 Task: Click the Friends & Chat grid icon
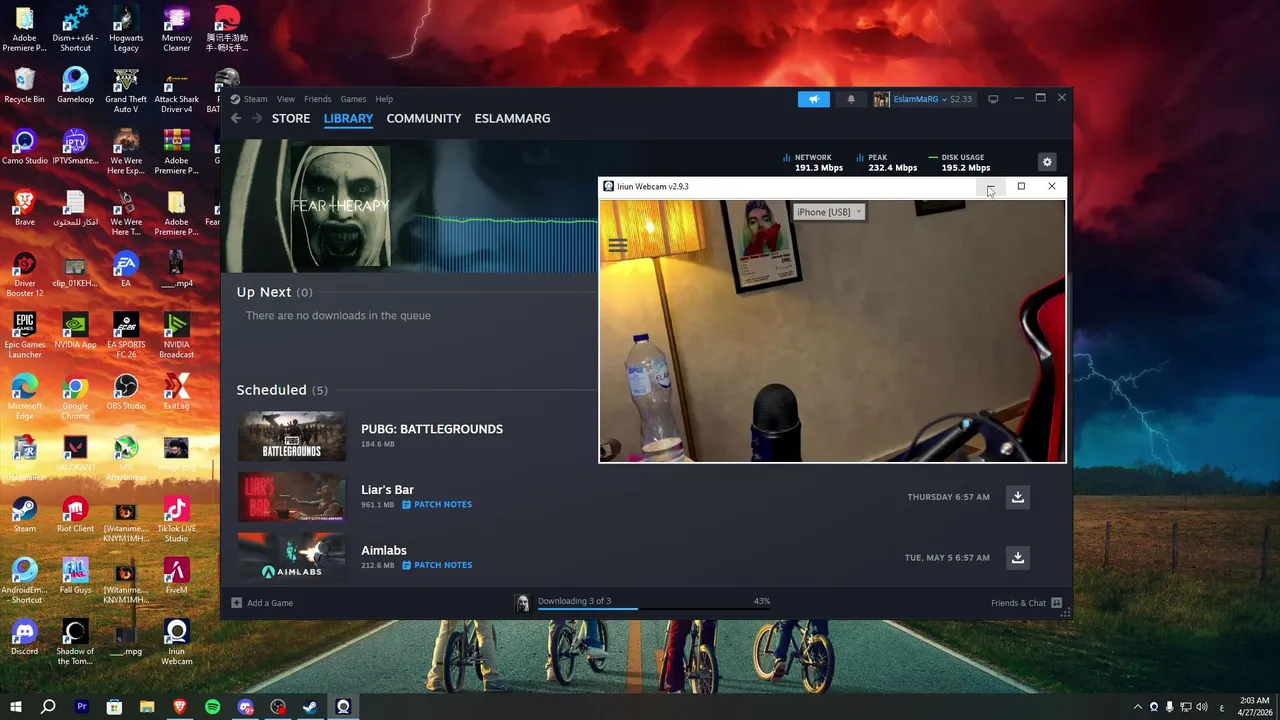[x=1056, y=603]
